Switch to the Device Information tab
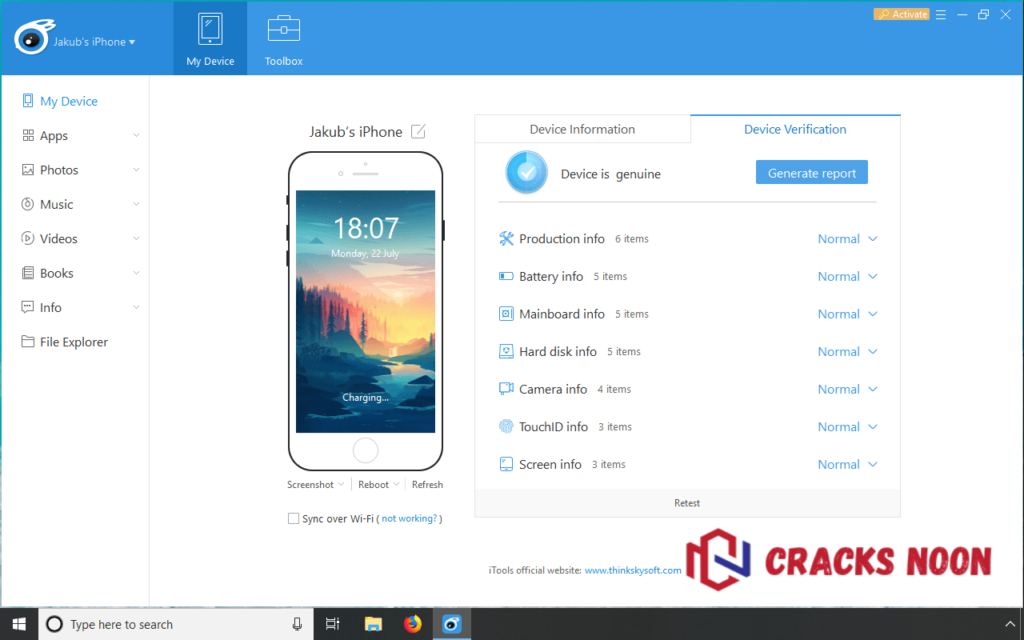Viewport: 1024px width, 640px height. point(583,129)
